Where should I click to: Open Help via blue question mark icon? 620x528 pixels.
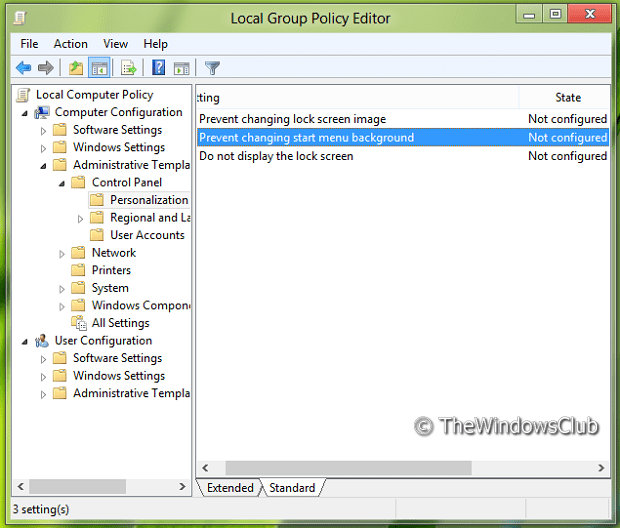point(159,68)
